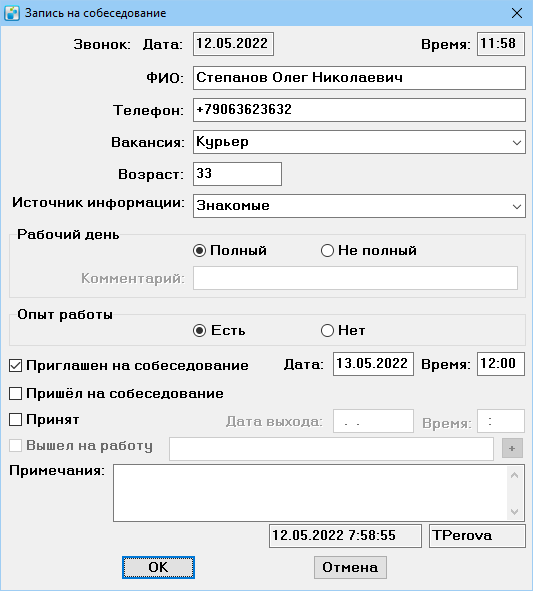533x591 pixels.
Task: Click the timestamp field 12.05.2022 7:58:55
Action: (345, 536)
